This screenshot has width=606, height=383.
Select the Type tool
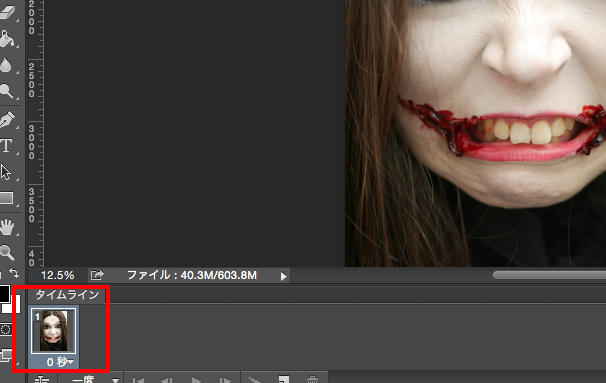tap(6, 146)
